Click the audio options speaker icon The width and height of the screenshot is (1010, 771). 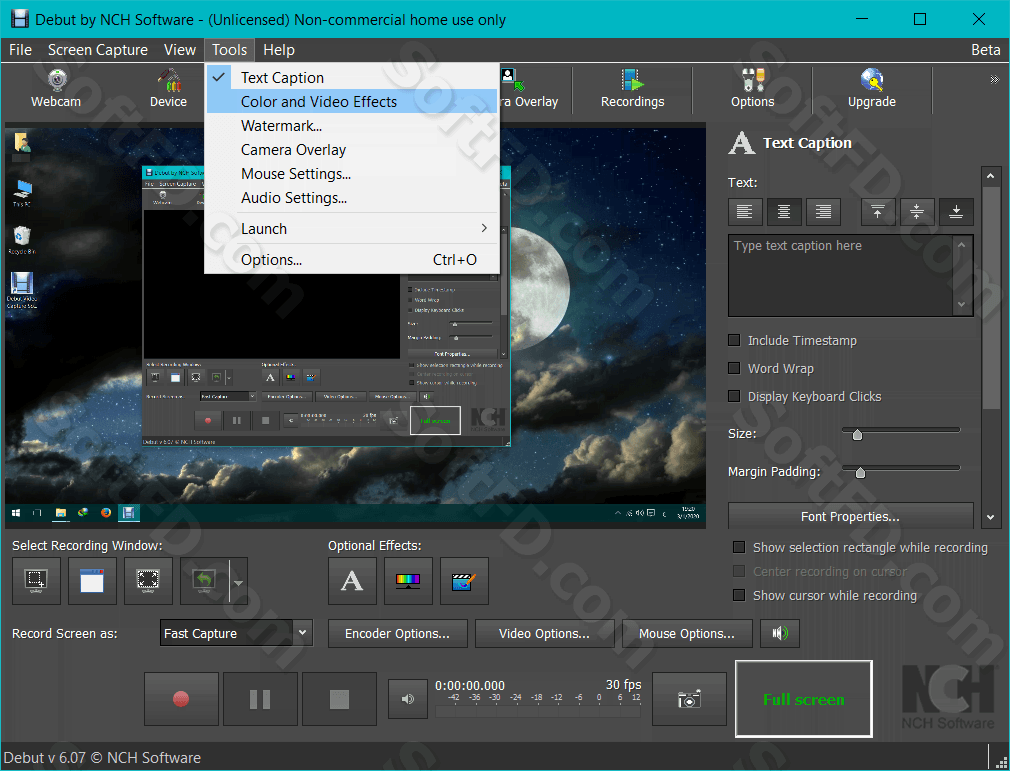point(779,633)
